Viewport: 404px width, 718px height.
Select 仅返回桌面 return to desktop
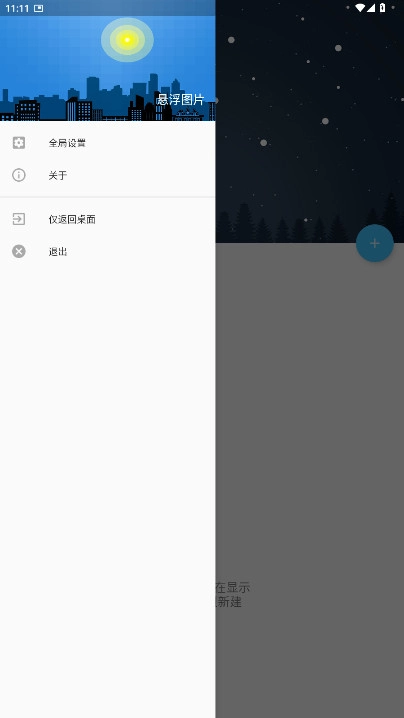(x=108, y=219)
